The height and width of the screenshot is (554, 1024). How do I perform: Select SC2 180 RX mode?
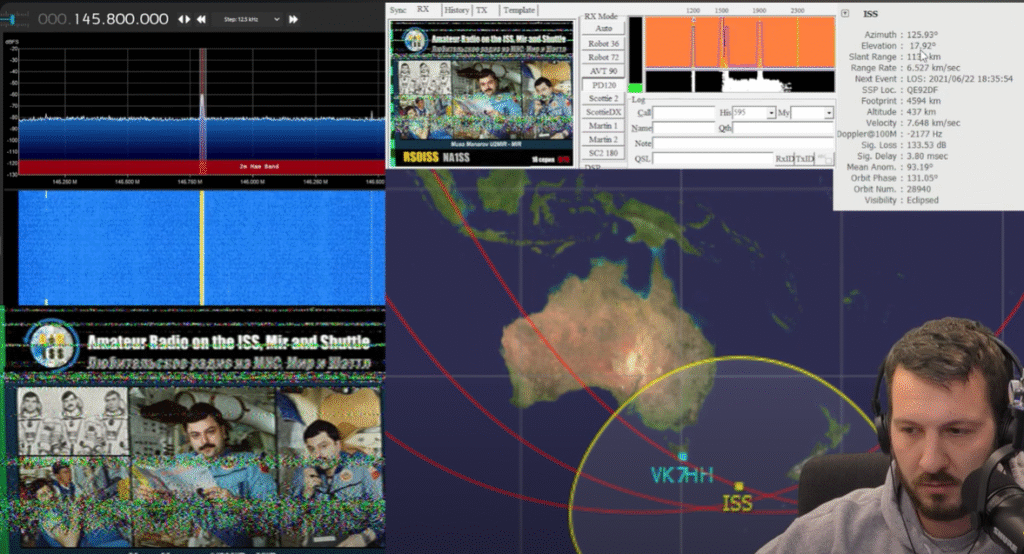pos(603,153)
